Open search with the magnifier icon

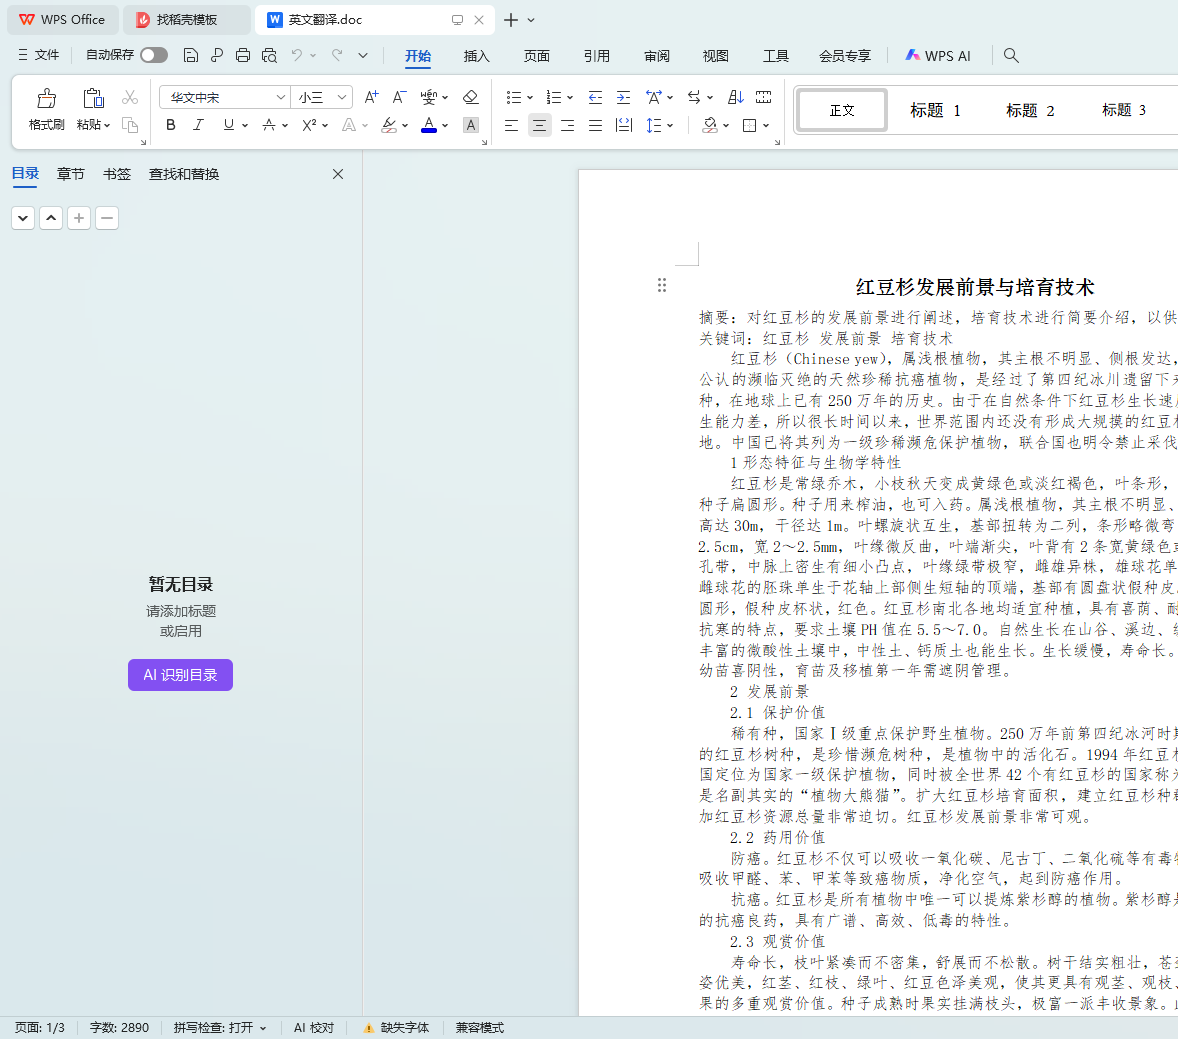click(1011, 56)
